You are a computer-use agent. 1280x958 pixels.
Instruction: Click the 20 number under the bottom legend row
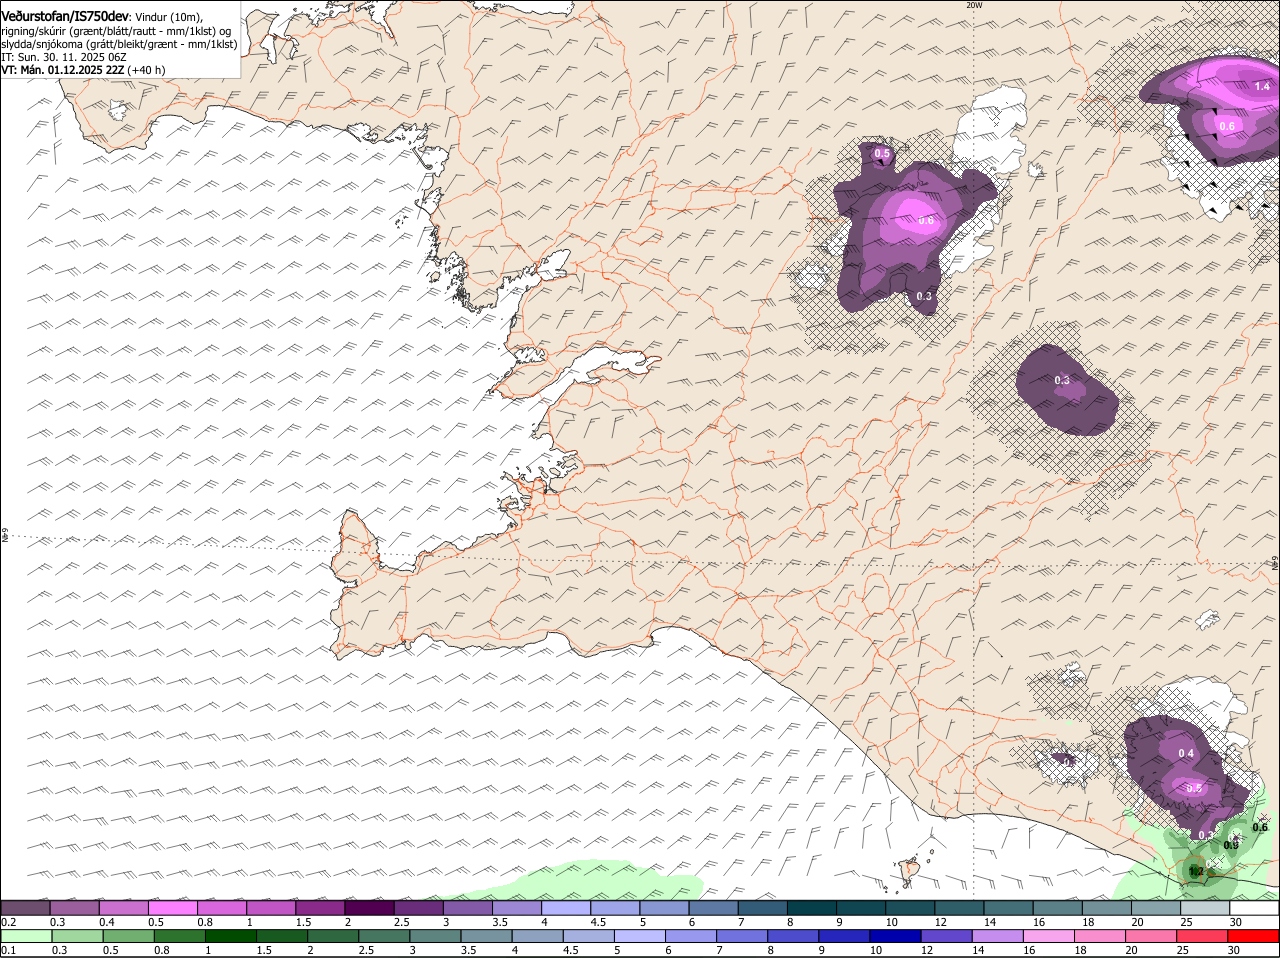point(1132,950)
